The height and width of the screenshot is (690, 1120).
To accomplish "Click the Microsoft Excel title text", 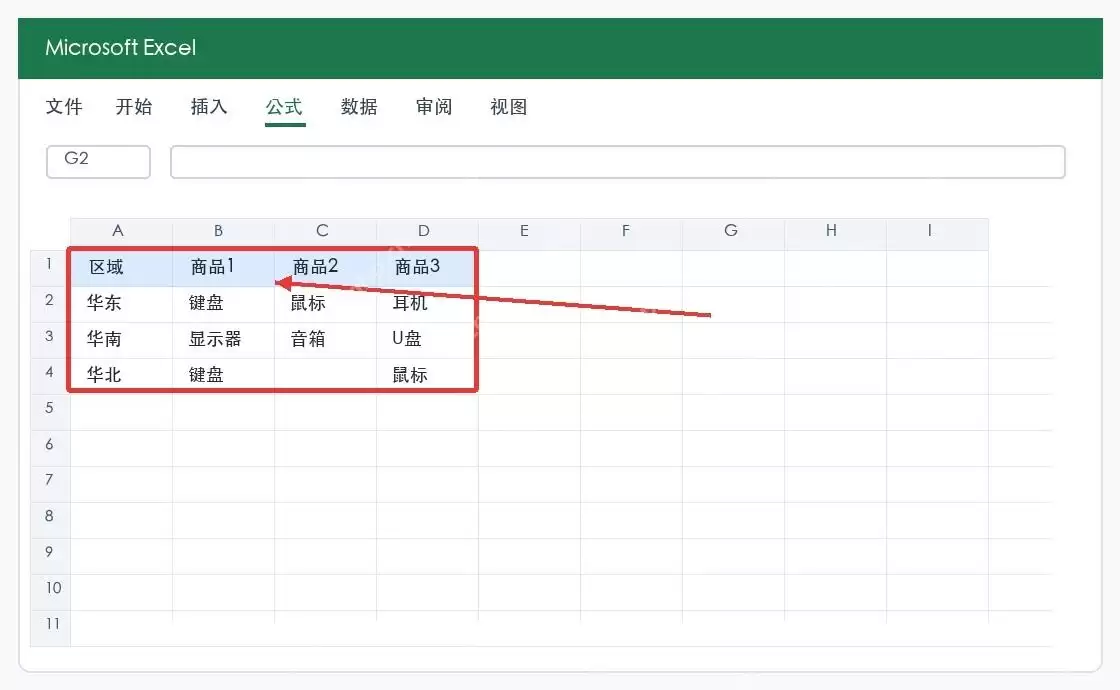I will click(x=120, y=48).
